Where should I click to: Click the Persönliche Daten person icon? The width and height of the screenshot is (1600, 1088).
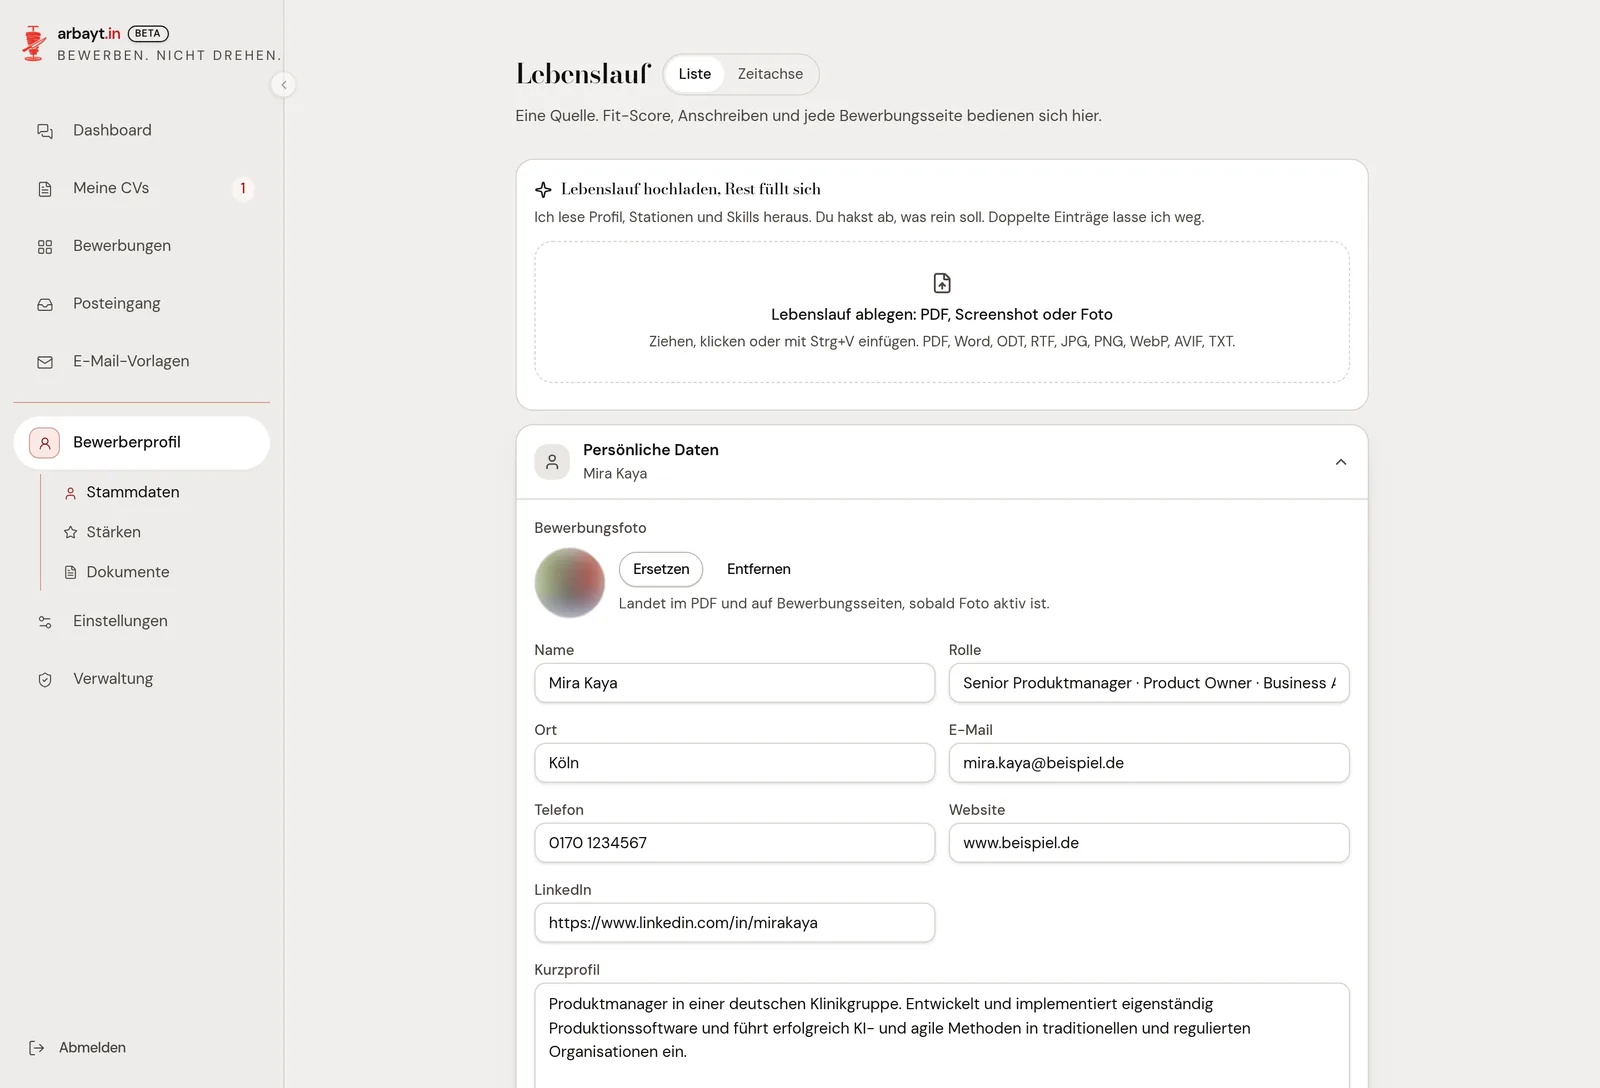point(552,462)
